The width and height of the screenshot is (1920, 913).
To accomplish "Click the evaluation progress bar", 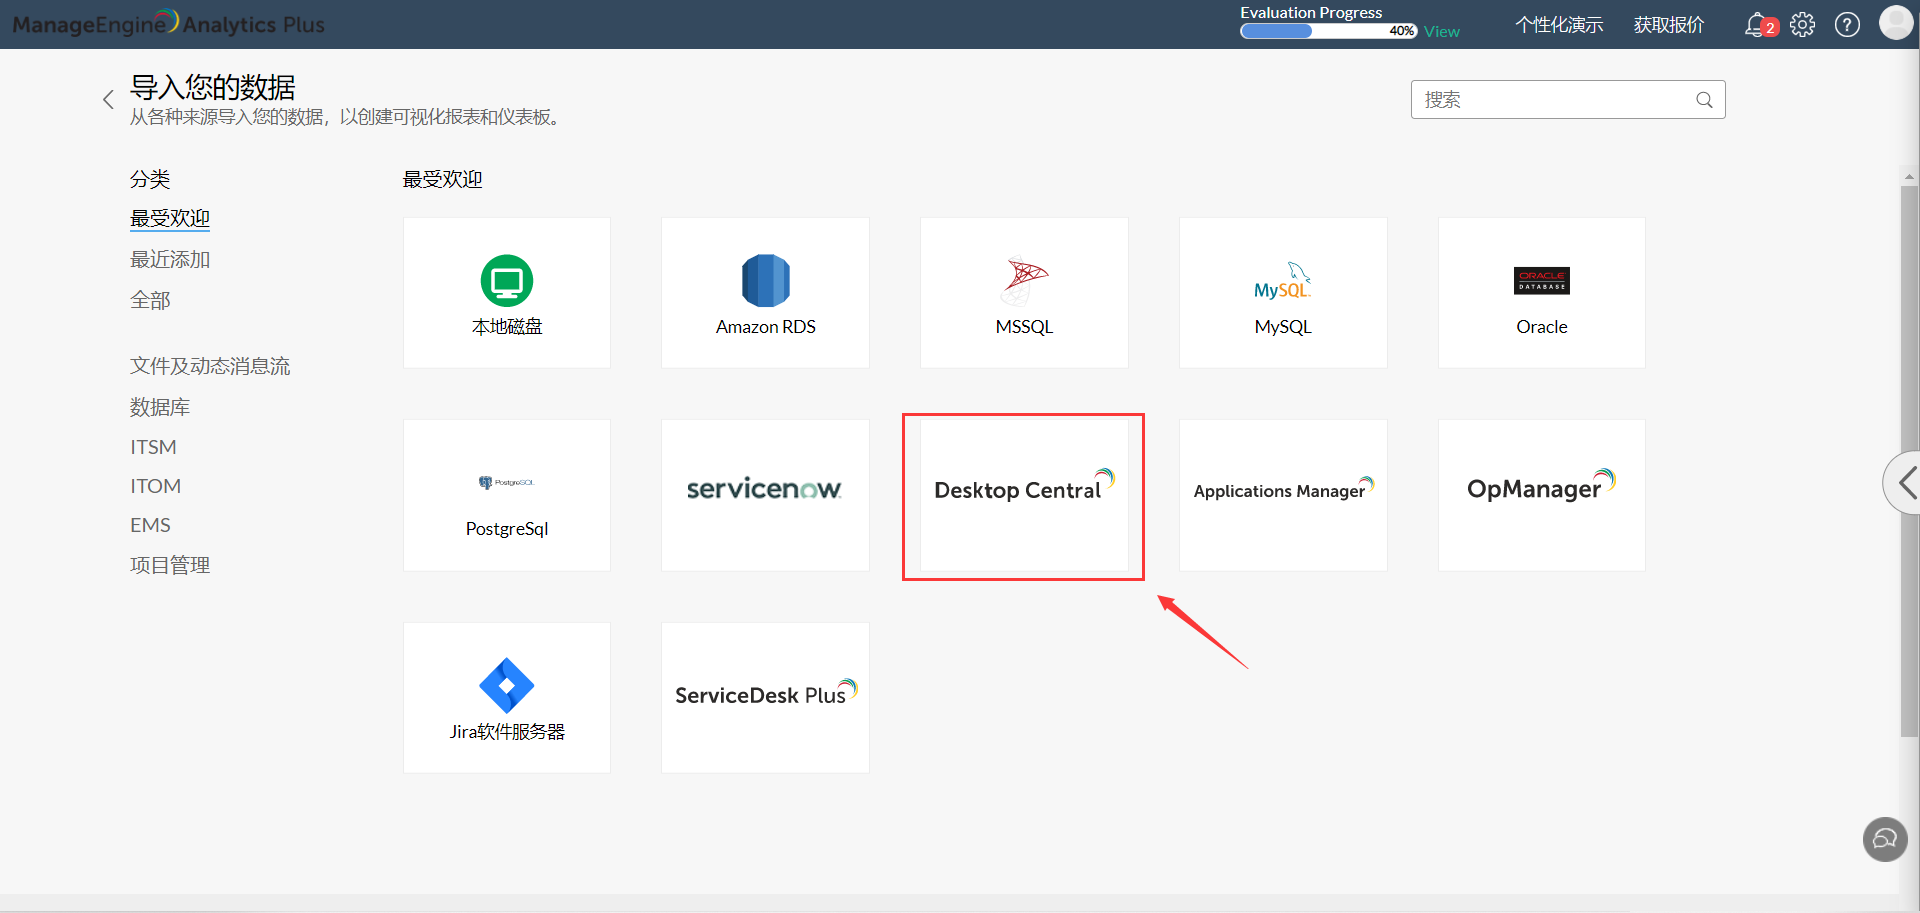I will [1329, 31].
